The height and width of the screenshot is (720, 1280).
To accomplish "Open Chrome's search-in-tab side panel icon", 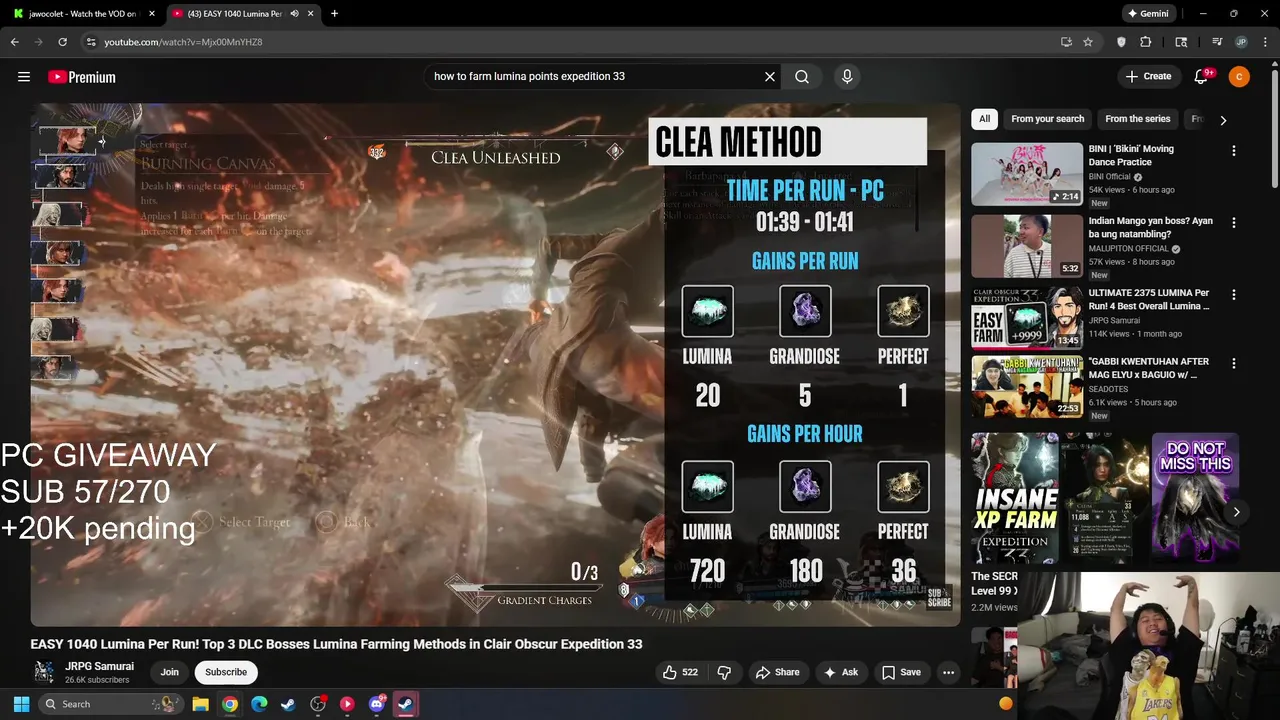I will click(1181, 42).
